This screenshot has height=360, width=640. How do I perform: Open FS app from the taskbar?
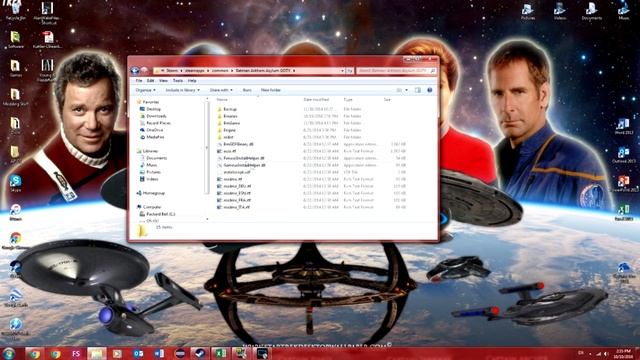click(76, 353)
